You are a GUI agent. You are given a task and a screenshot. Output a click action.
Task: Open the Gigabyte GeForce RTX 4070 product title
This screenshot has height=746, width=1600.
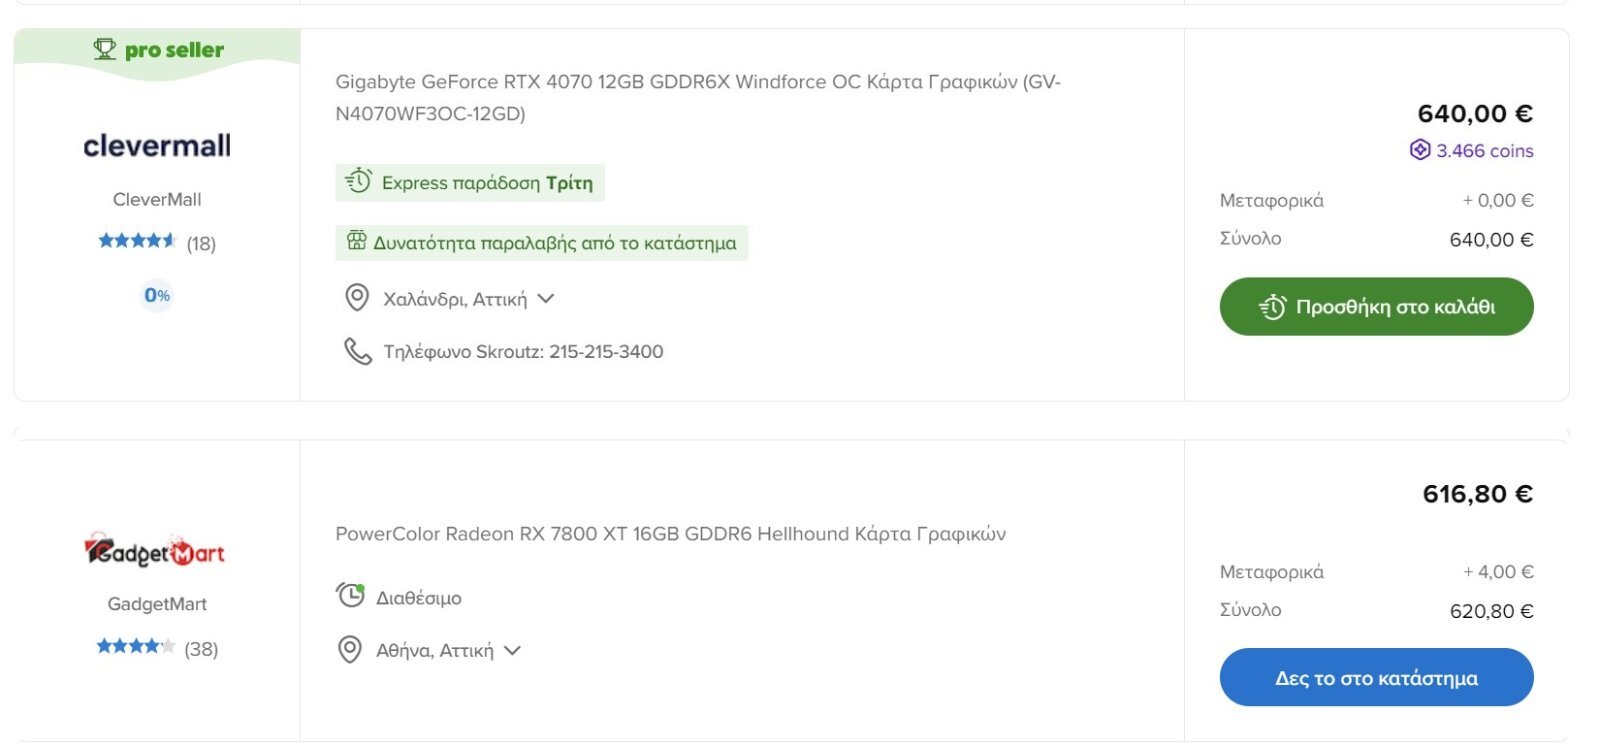[x=698, y=97]
